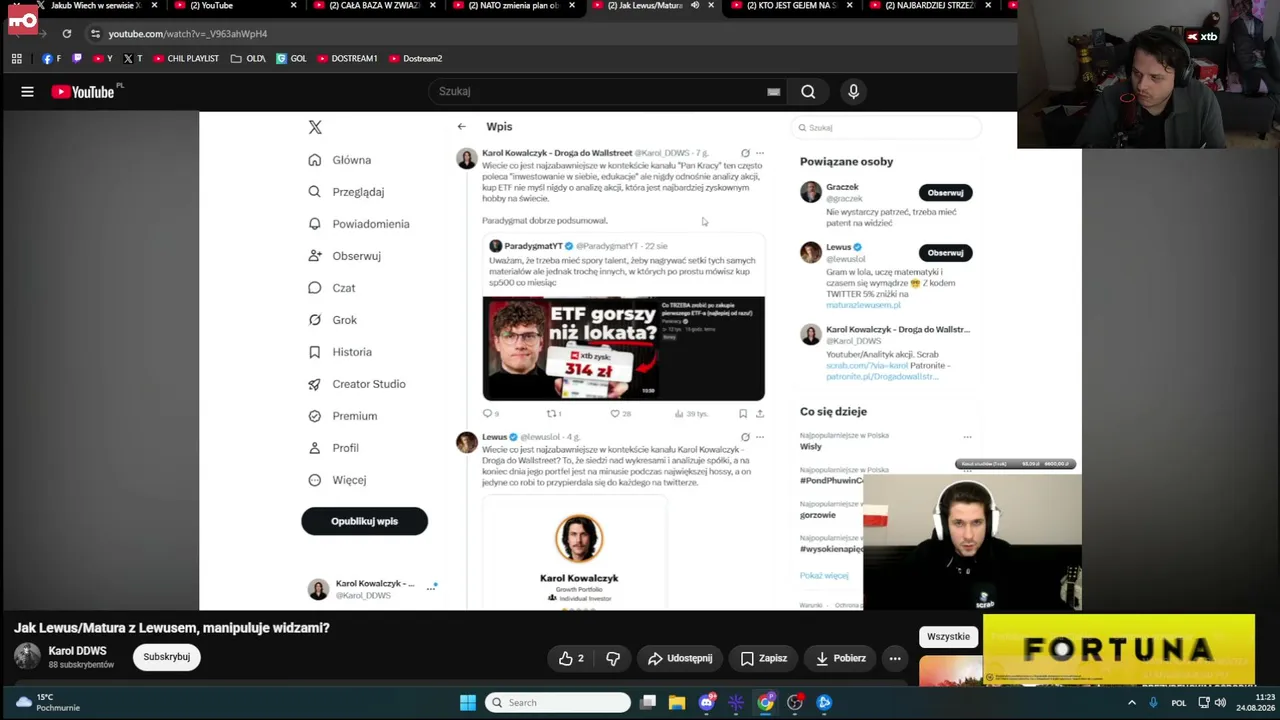Open the Windows Start menu
This screenshot has height=720, width=1280.
tap(467, 703)
